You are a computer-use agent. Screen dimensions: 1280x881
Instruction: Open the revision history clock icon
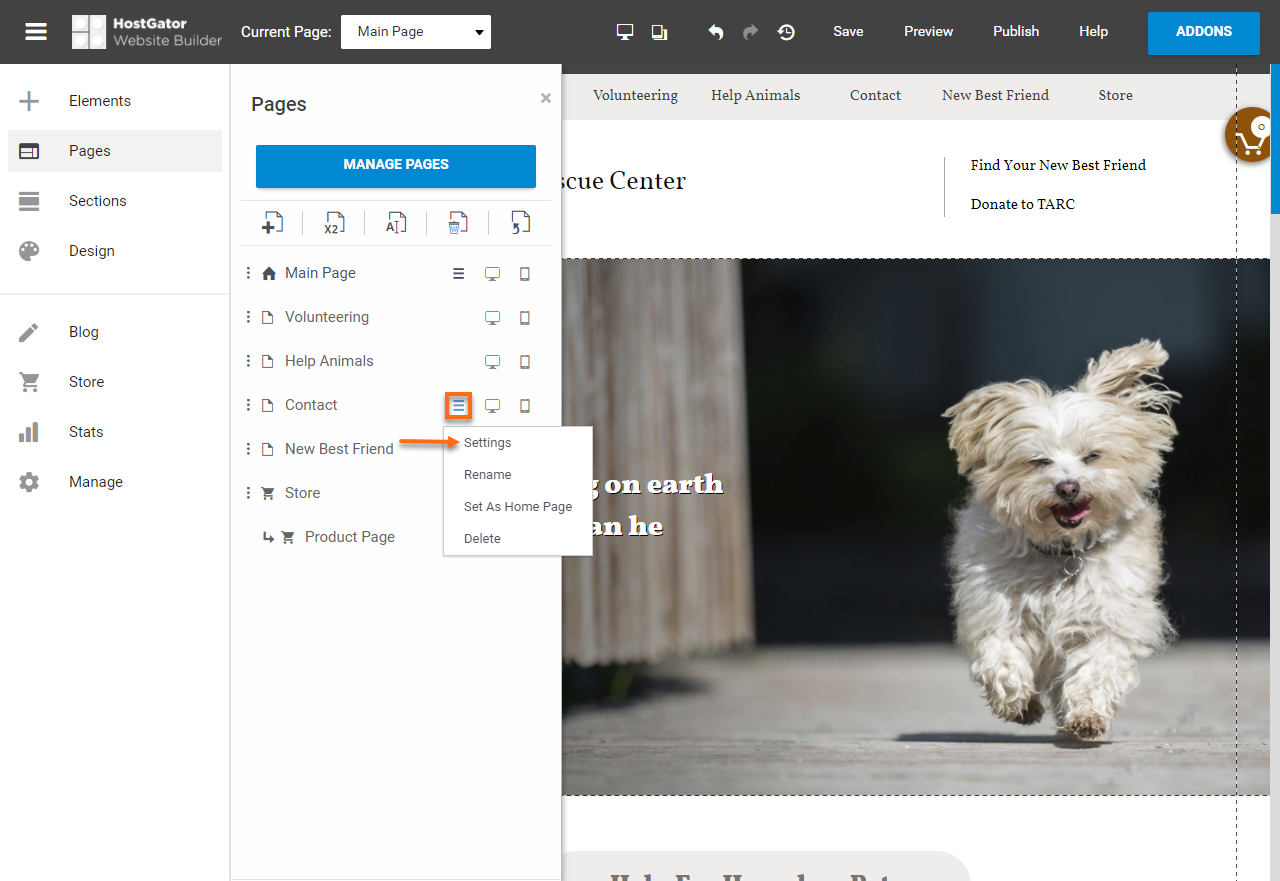point(786,32)
